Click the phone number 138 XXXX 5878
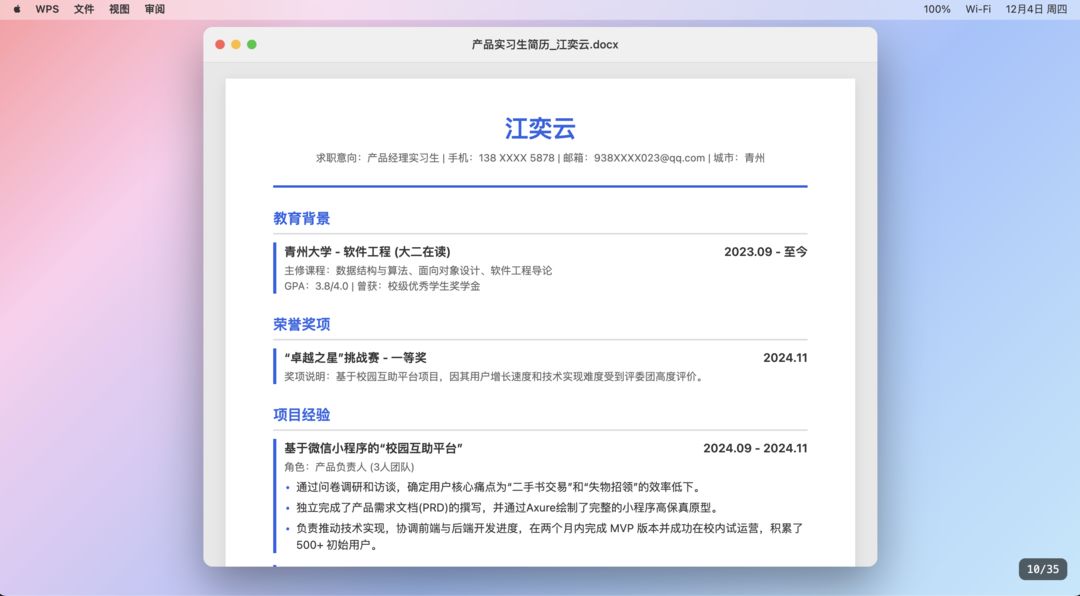Image resolution: width=1080 pixels, height=596 pixels. [x=517, y=157]
